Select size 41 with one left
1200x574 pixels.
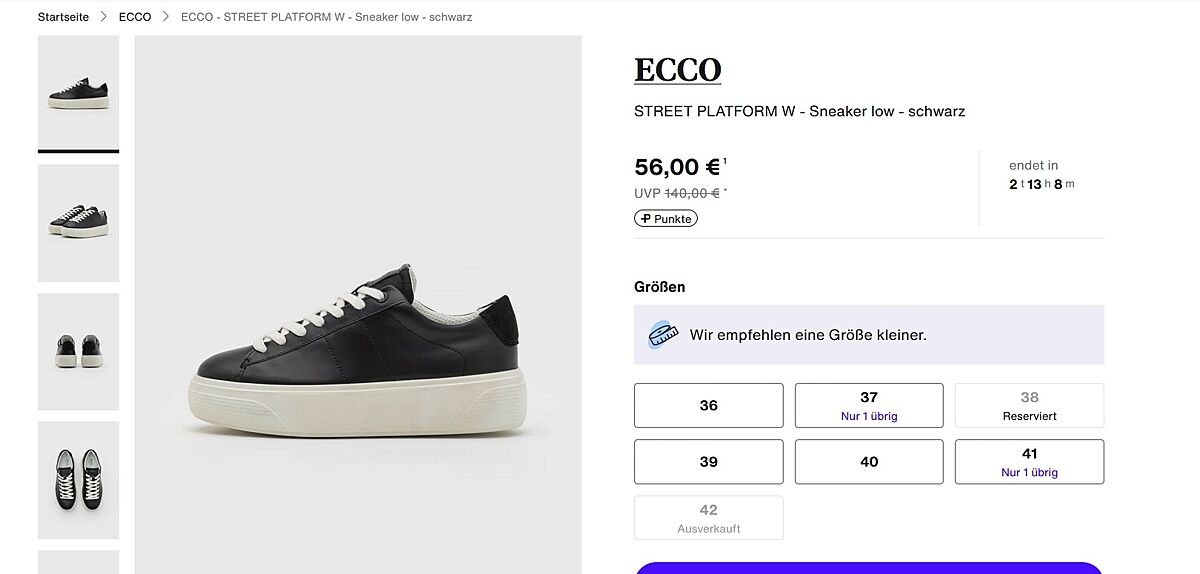click(1029, 461)
